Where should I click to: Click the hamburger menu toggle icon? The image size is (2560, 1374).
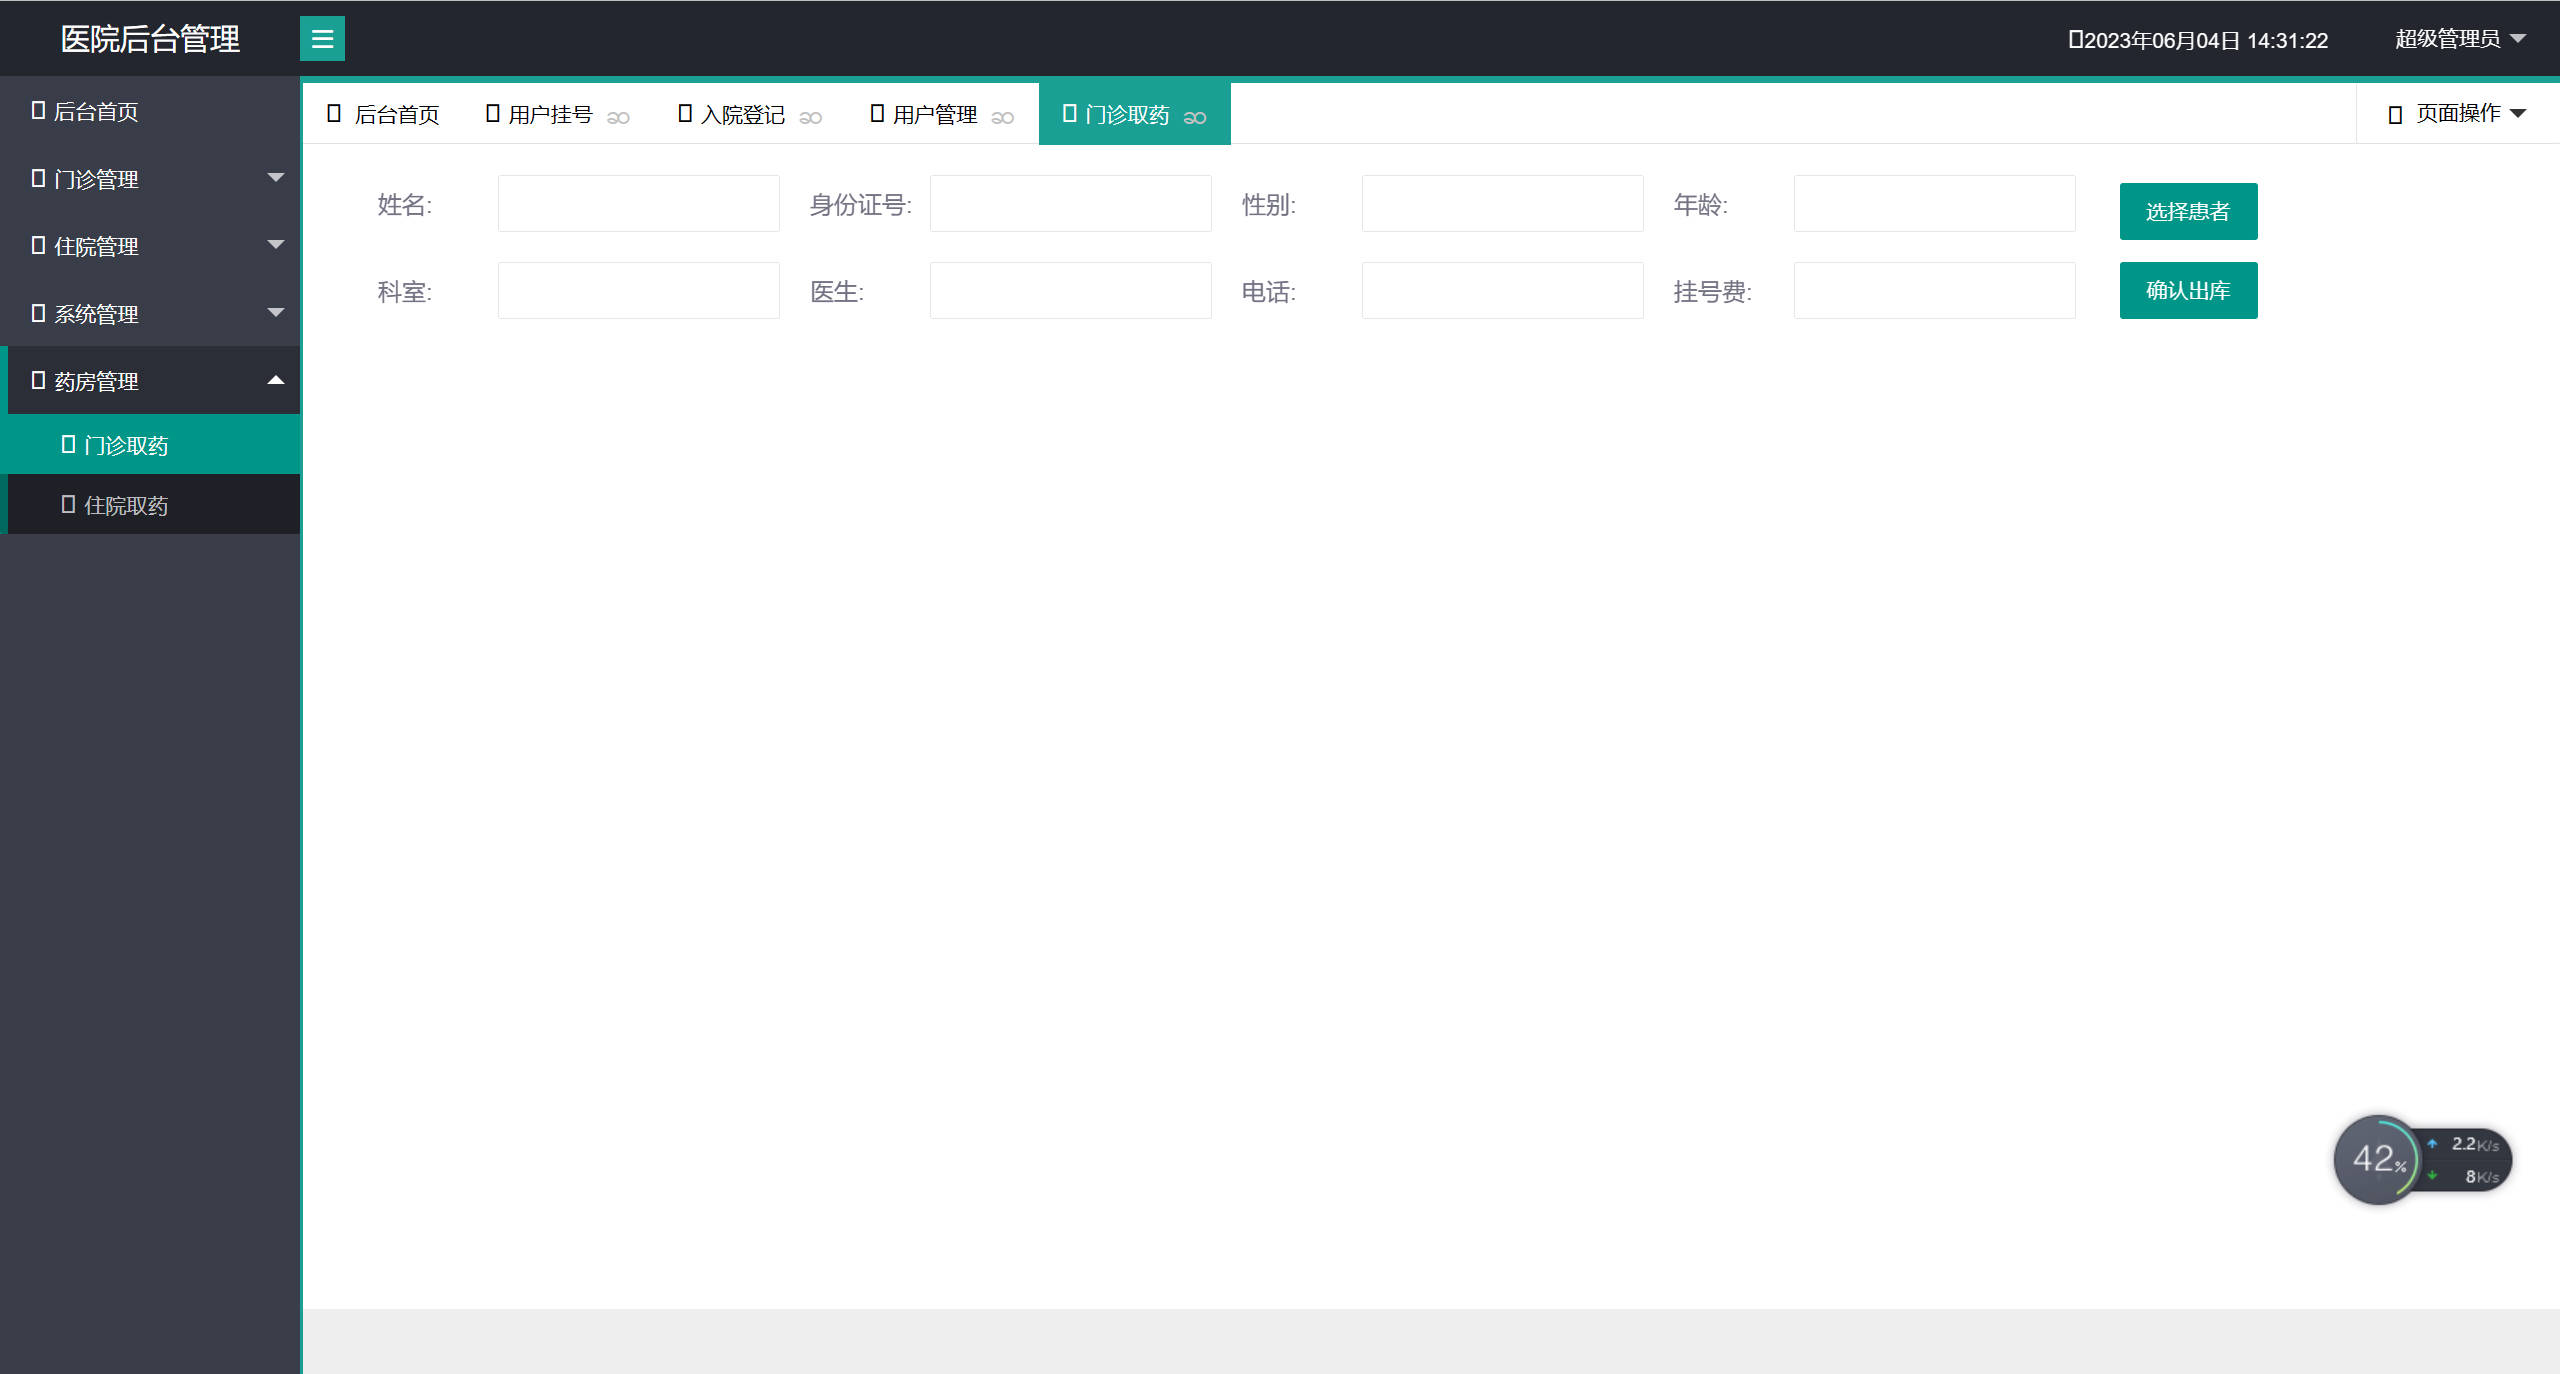322,39
